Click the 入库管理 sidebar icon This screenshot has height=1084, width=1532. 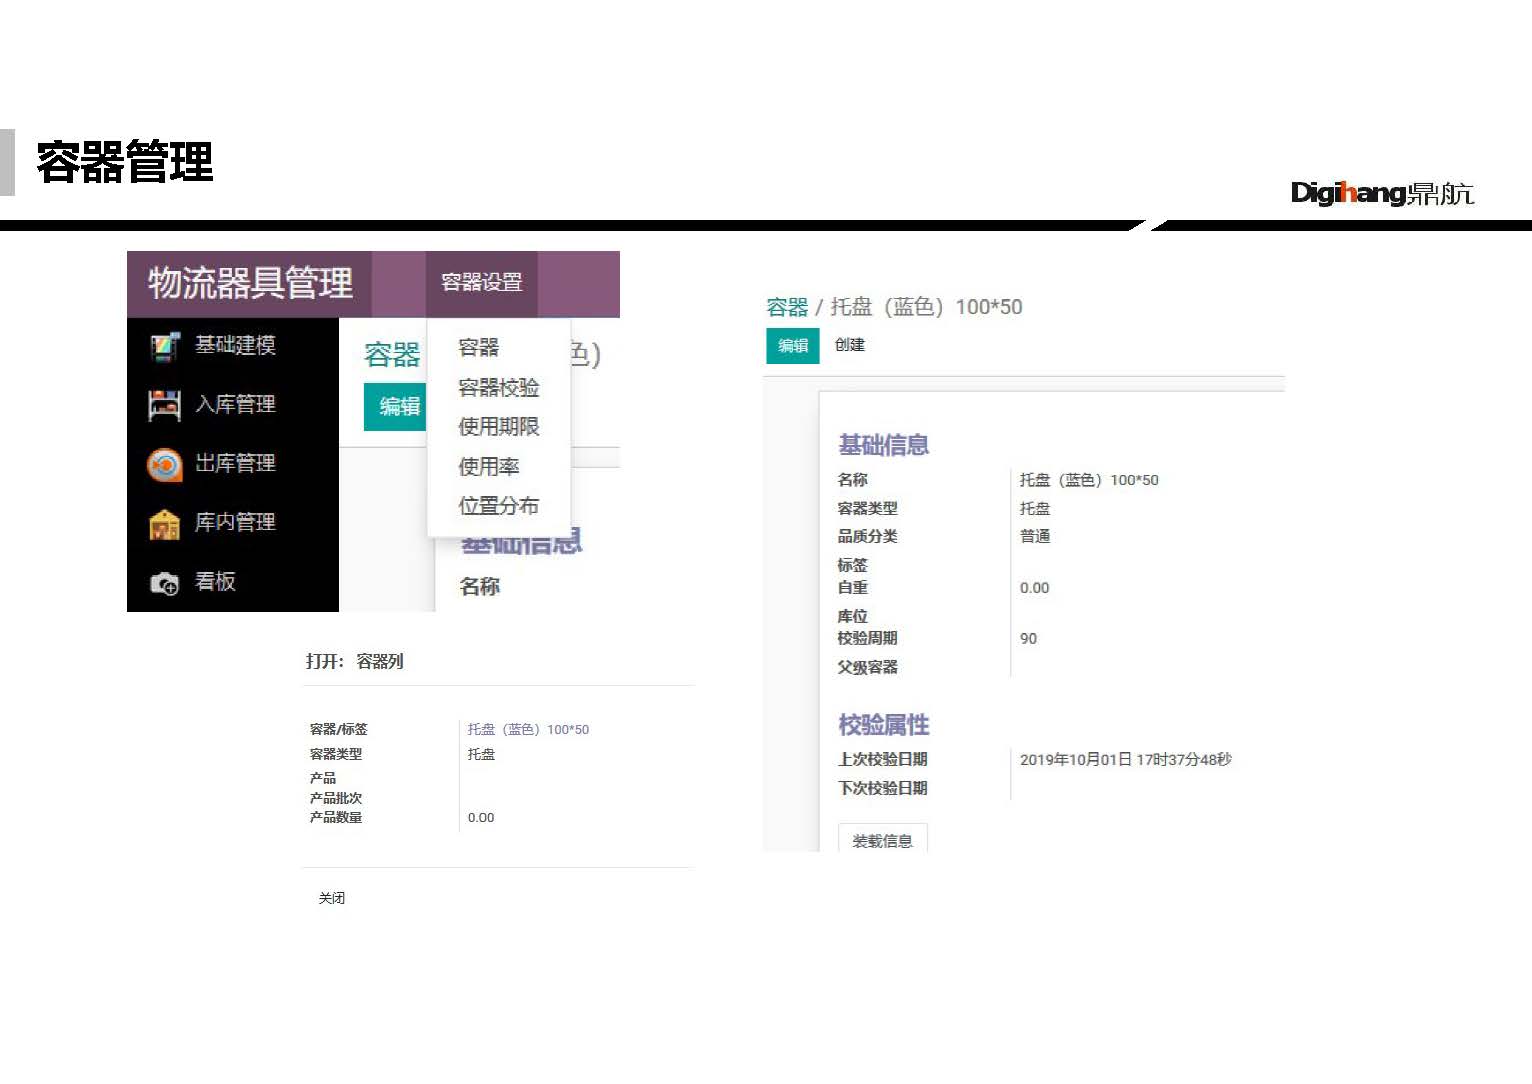165,405
